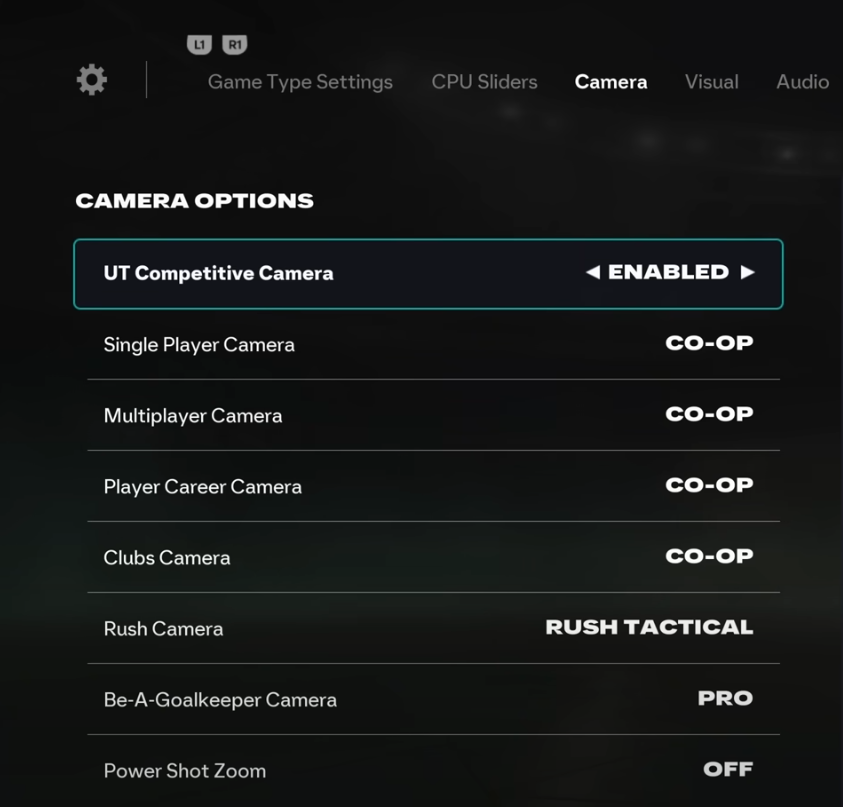The image size is (843, 807).
Task: Select the Single Player Camera option
Action: click(433, 345)
